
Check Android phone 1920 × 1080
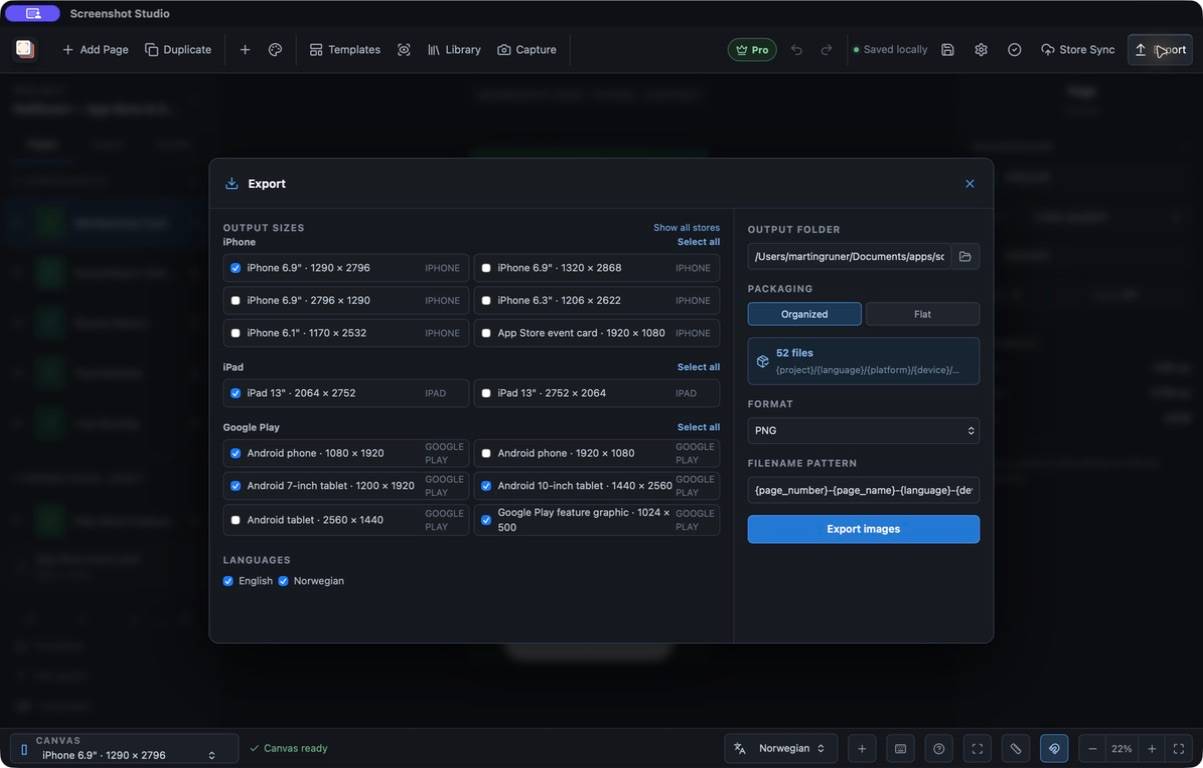click(x=486, y=453)
